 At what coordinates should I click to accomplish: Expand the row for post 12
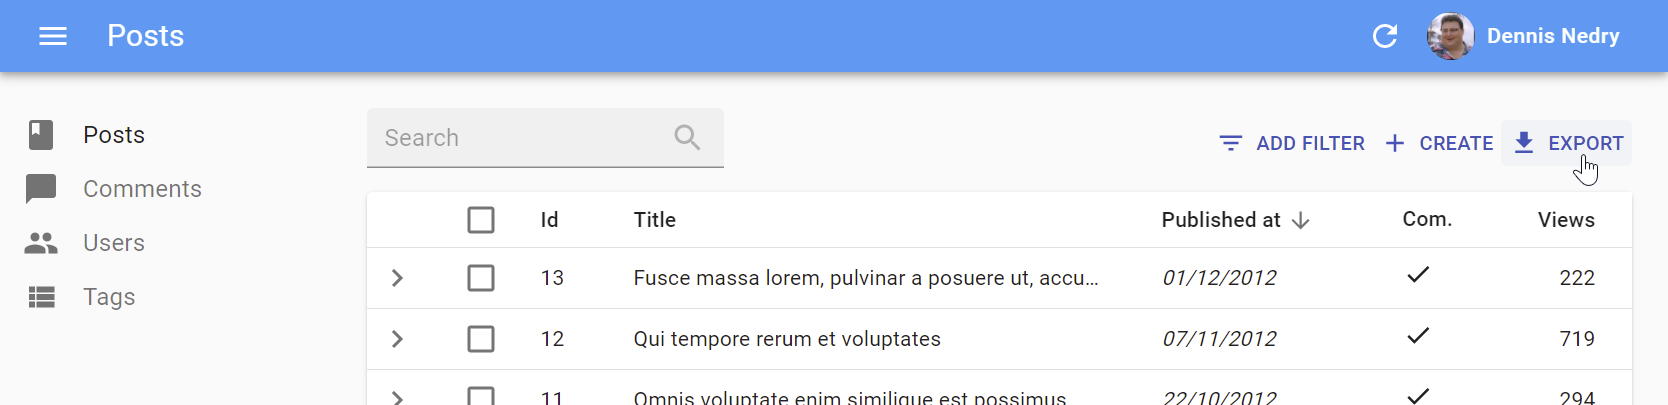pyautogui.click(x=397, y=339)
